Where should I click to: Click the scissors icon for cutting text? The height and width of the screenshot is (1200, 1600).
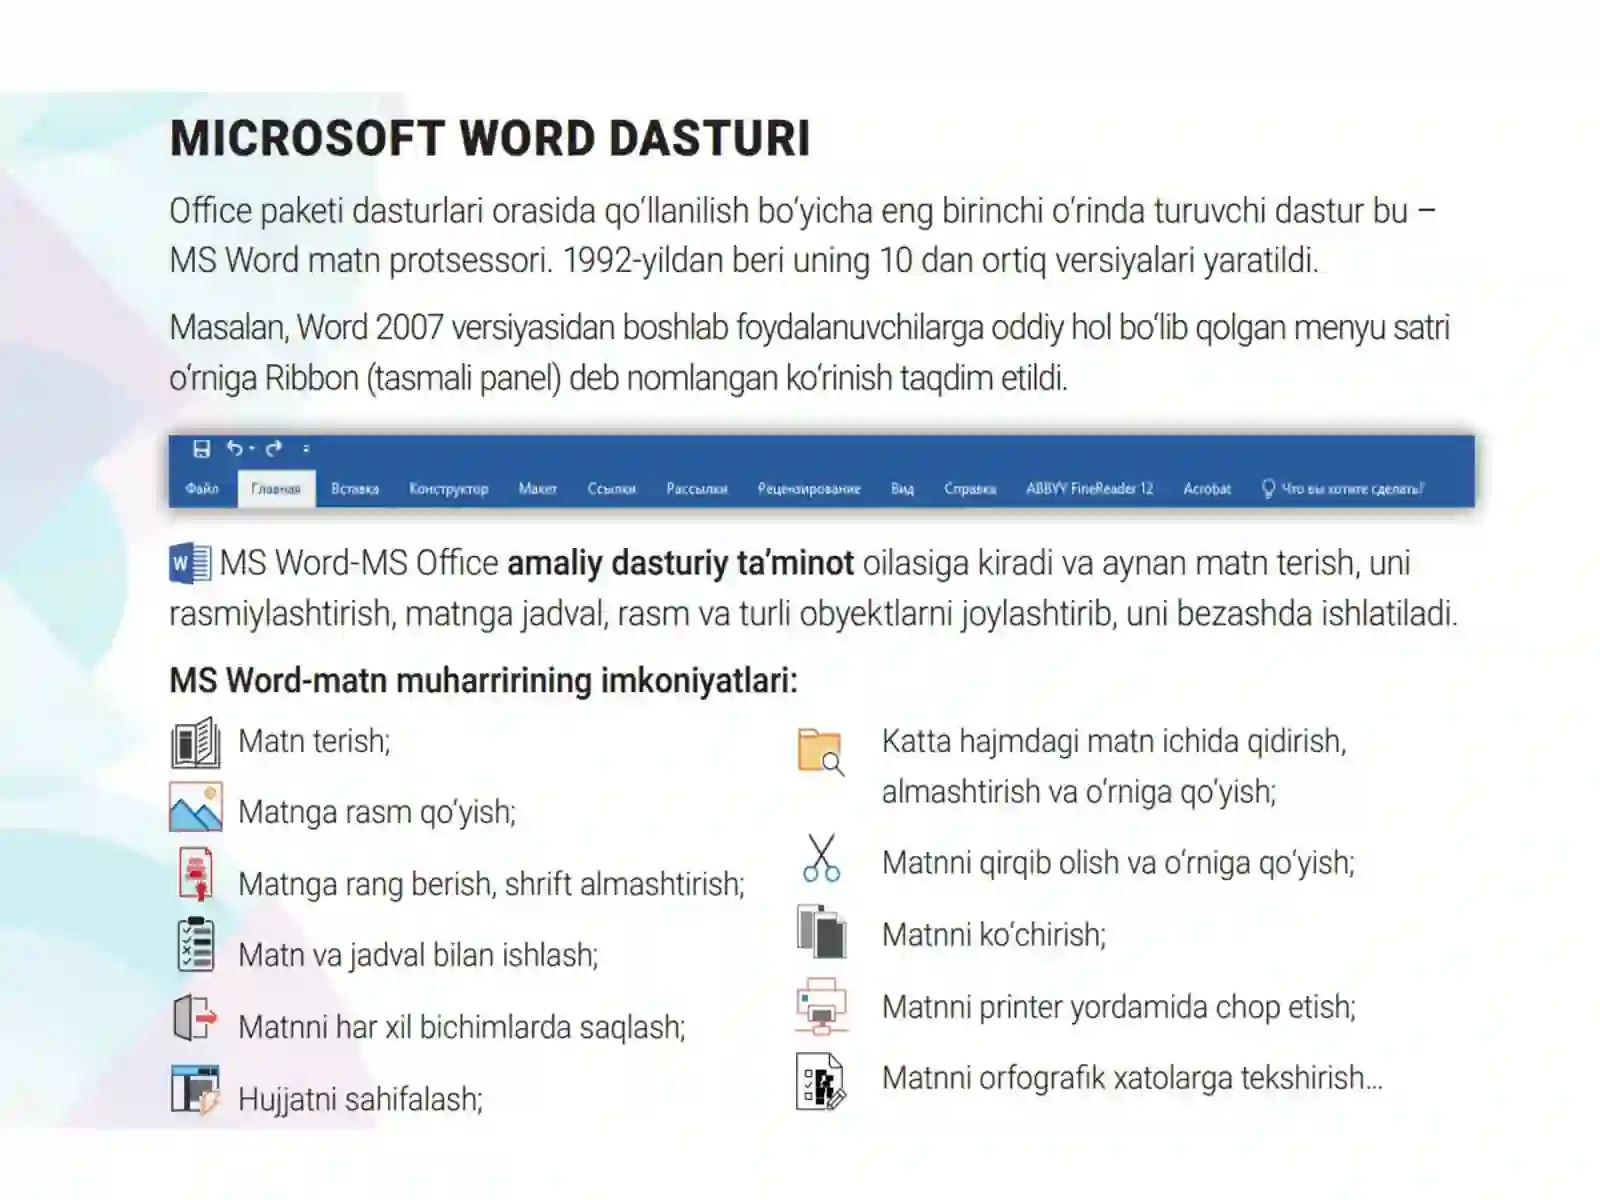pyautogui.click(x=821, y=859)
